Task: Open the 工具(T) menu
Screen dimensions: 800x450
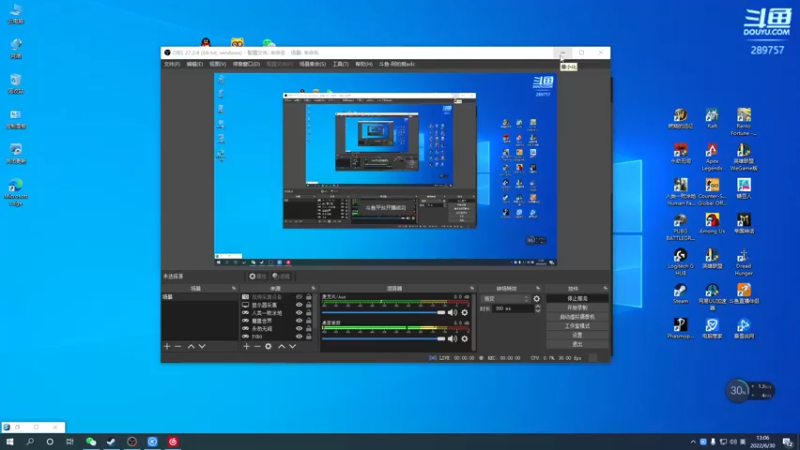Action: click(340, 64)
